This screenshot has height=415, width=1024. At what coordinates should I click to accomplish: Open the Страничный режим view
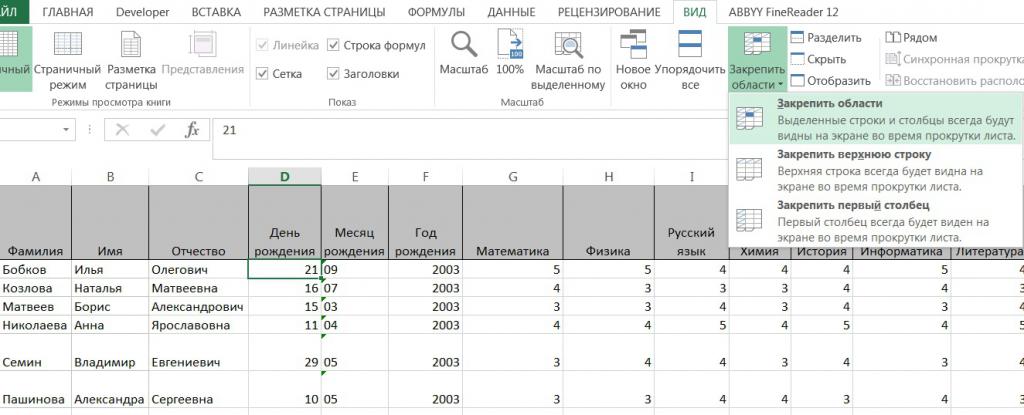point(67,60)
